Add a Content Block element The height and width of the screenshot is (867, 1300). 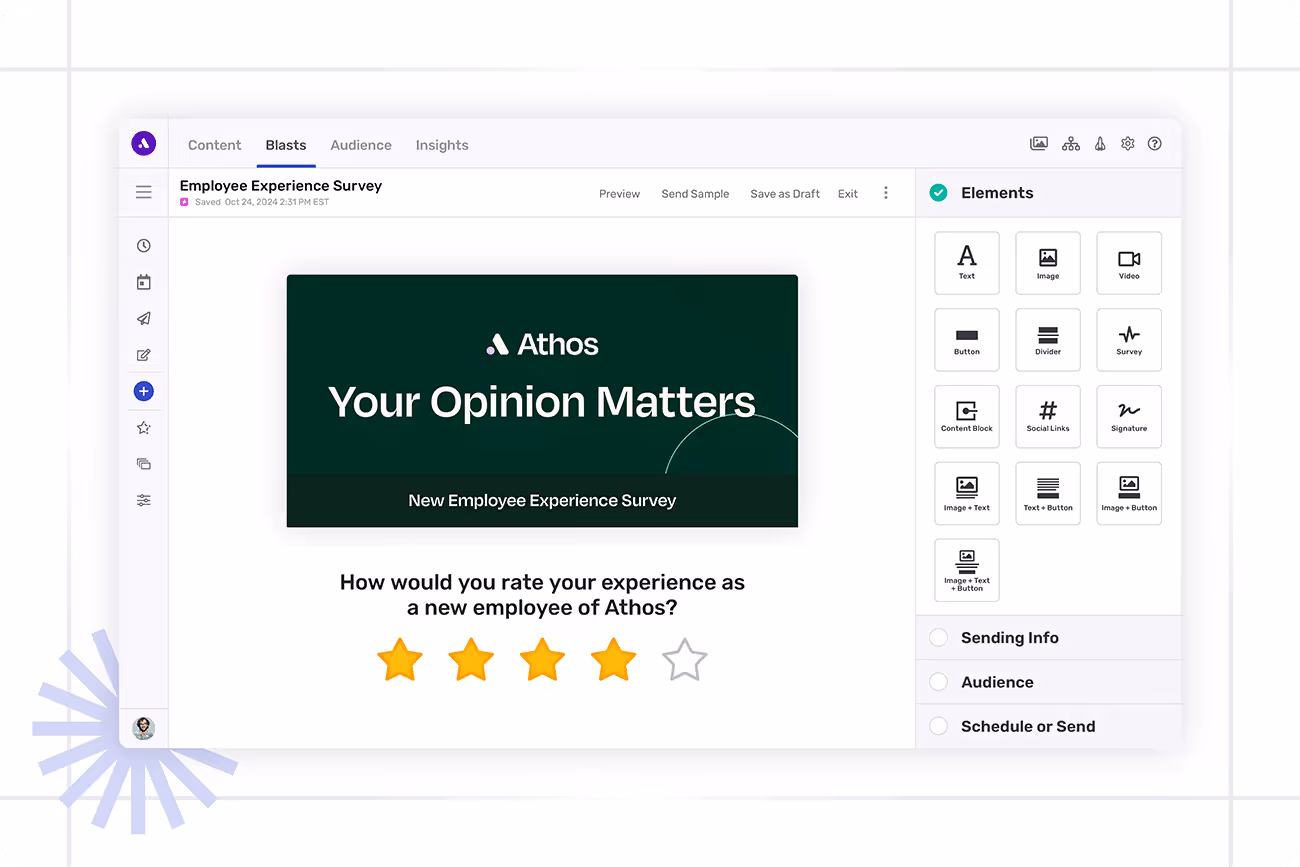[x=967, y=417]
